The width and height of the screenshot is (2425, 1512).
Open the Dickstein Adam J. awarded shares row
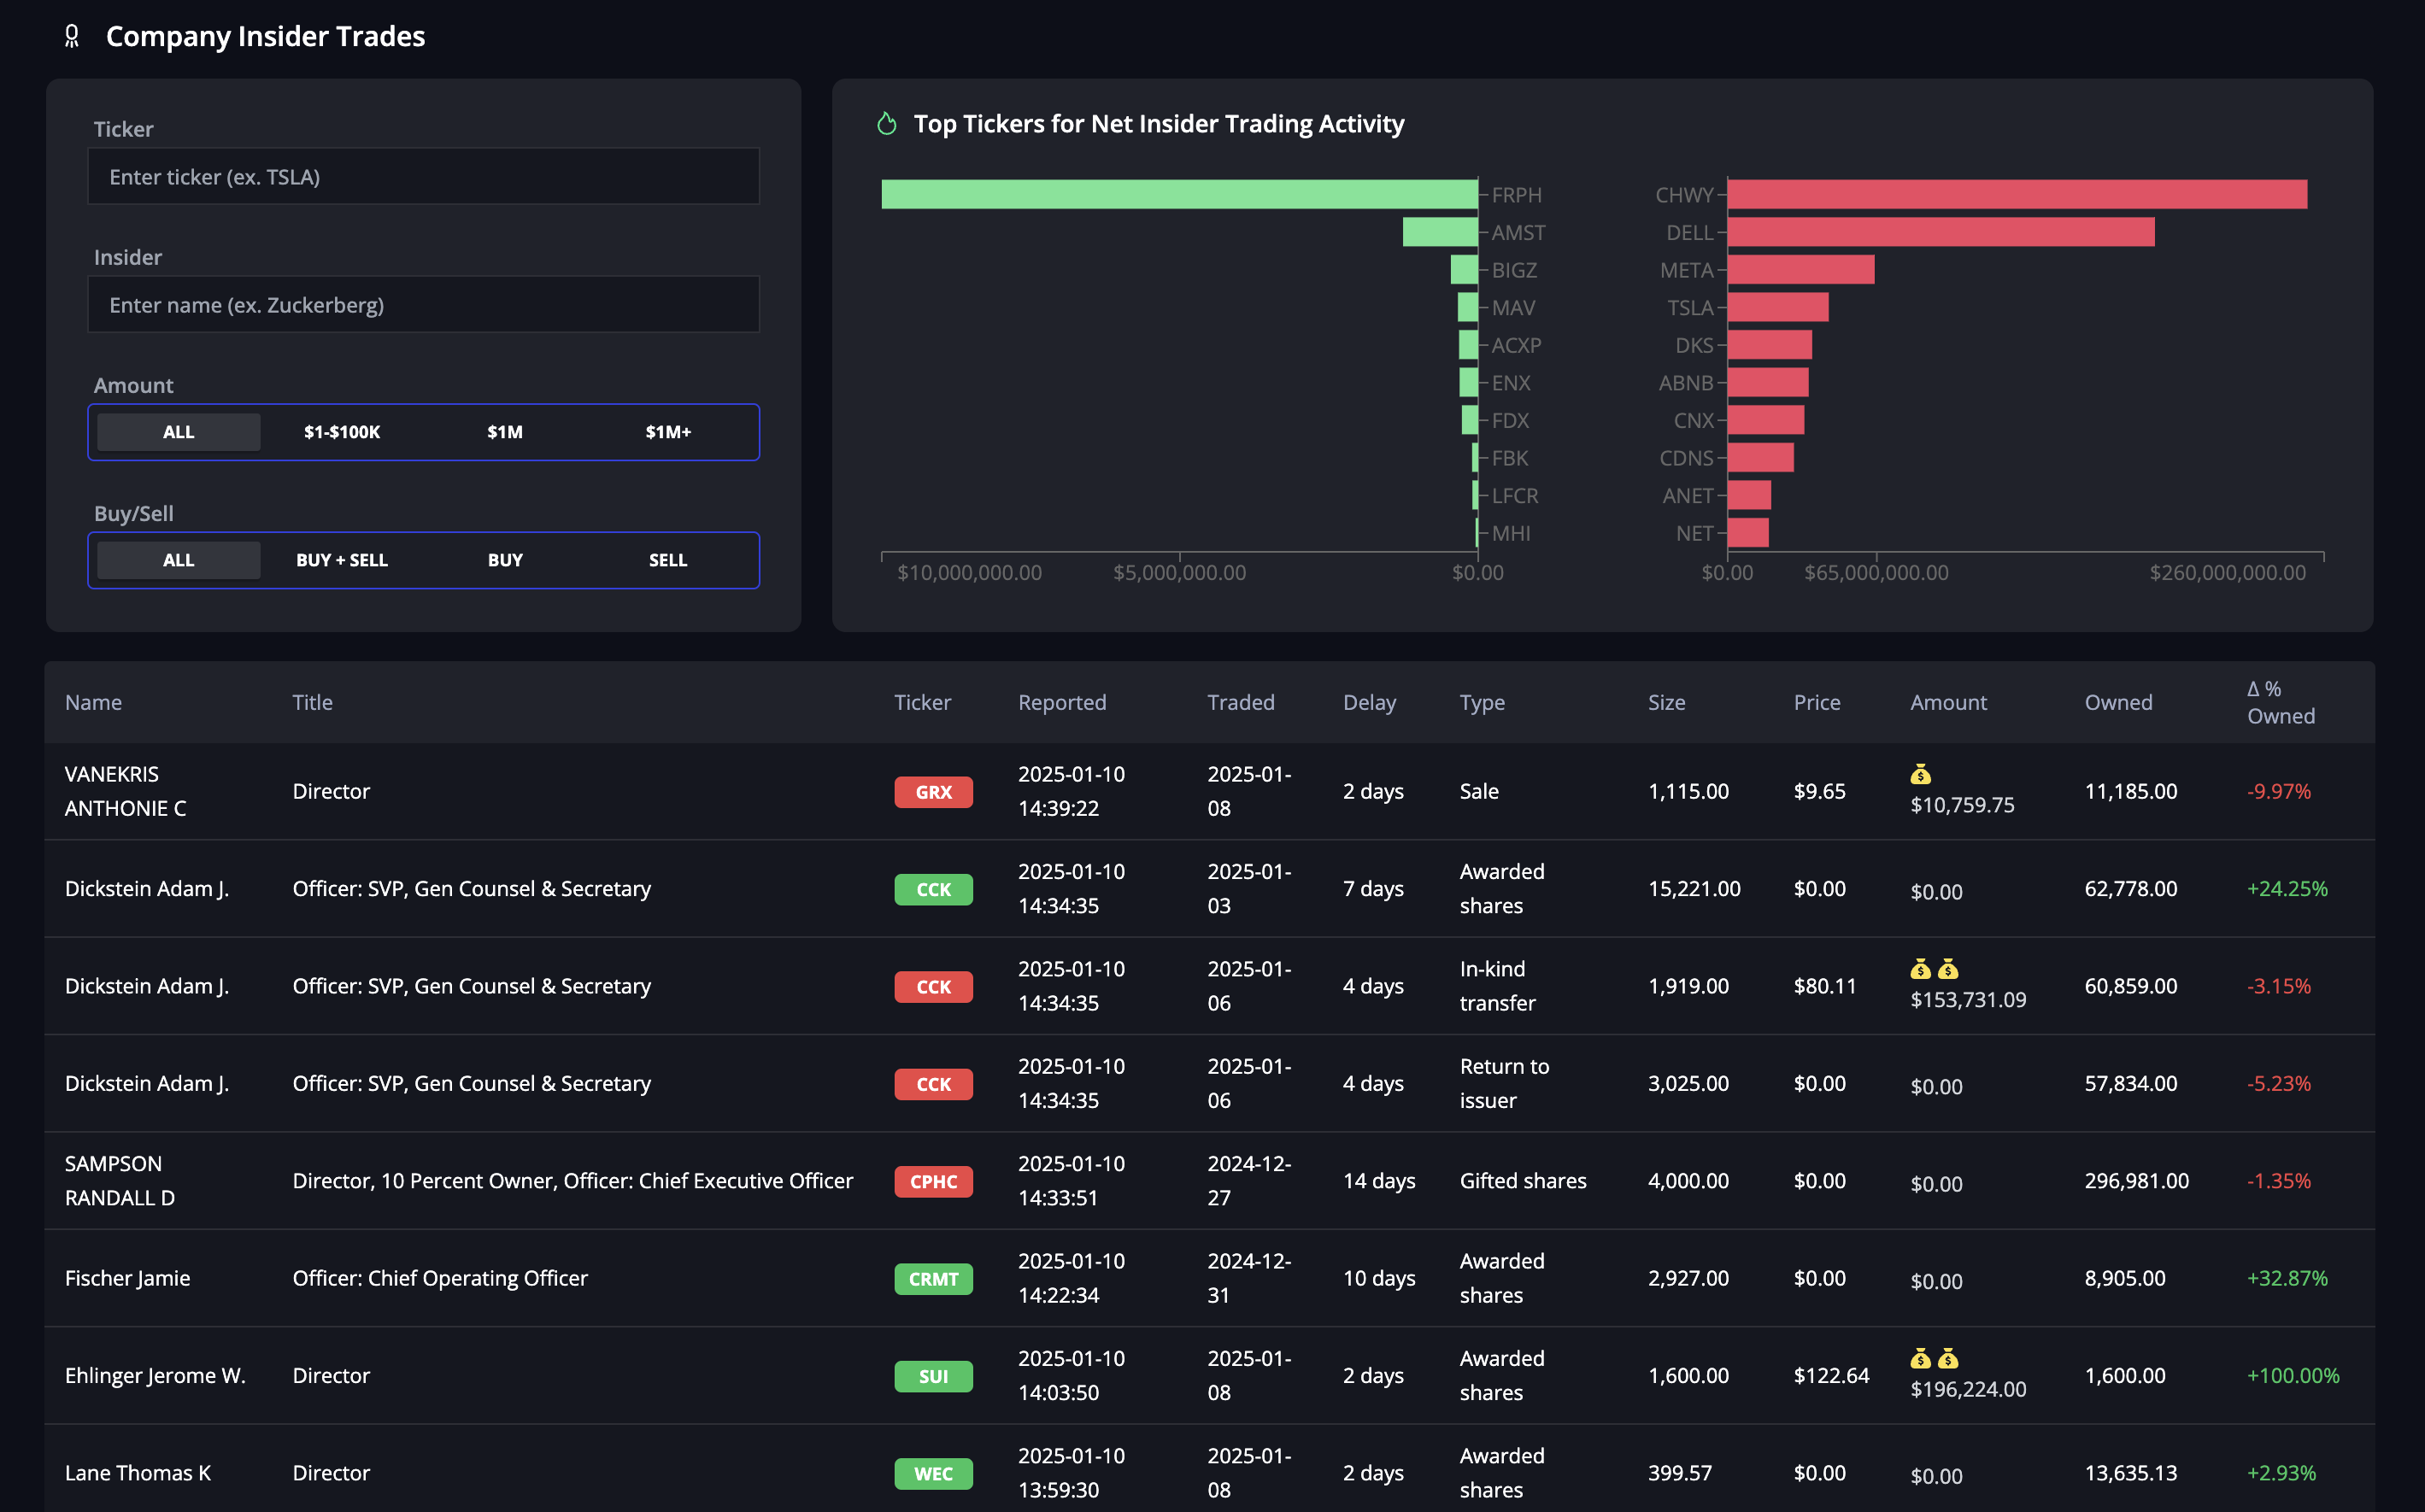tap(147, 889)
